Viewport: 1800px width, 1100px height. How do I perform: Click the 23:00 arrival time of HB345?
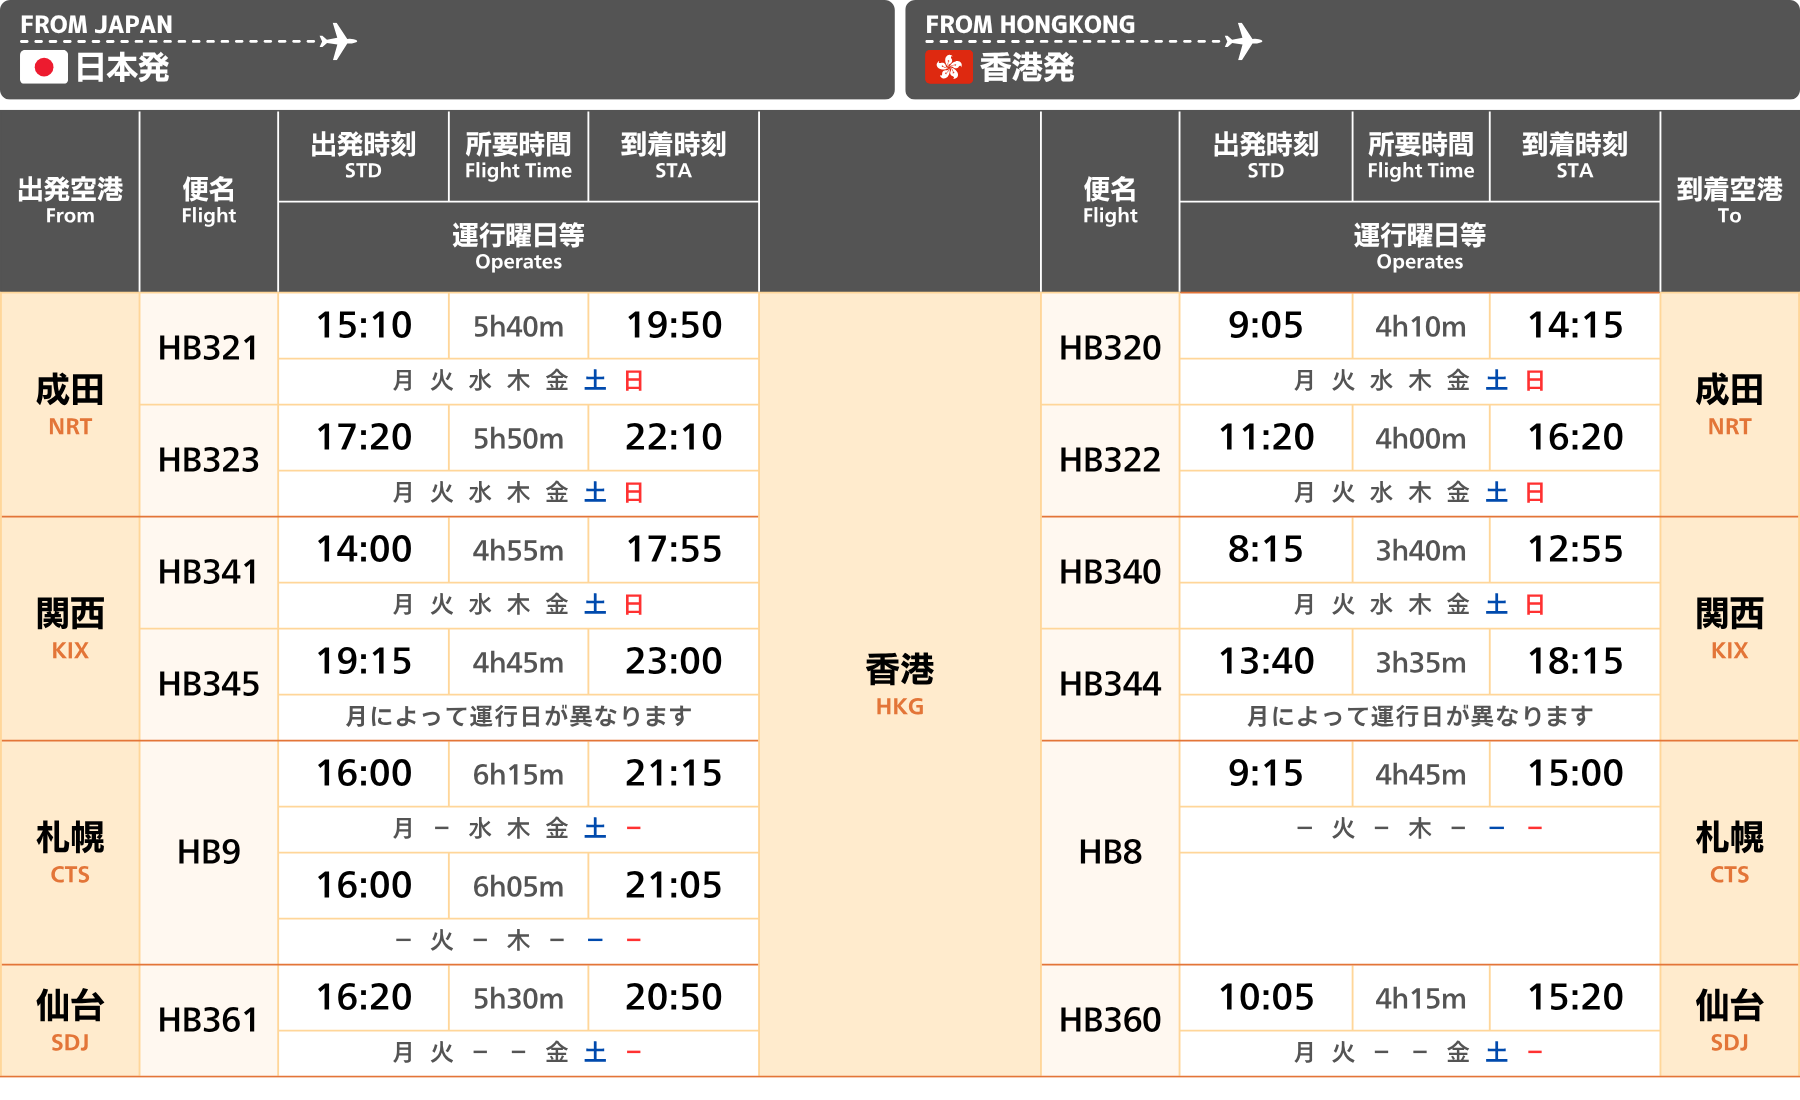(x=673, y=661)
